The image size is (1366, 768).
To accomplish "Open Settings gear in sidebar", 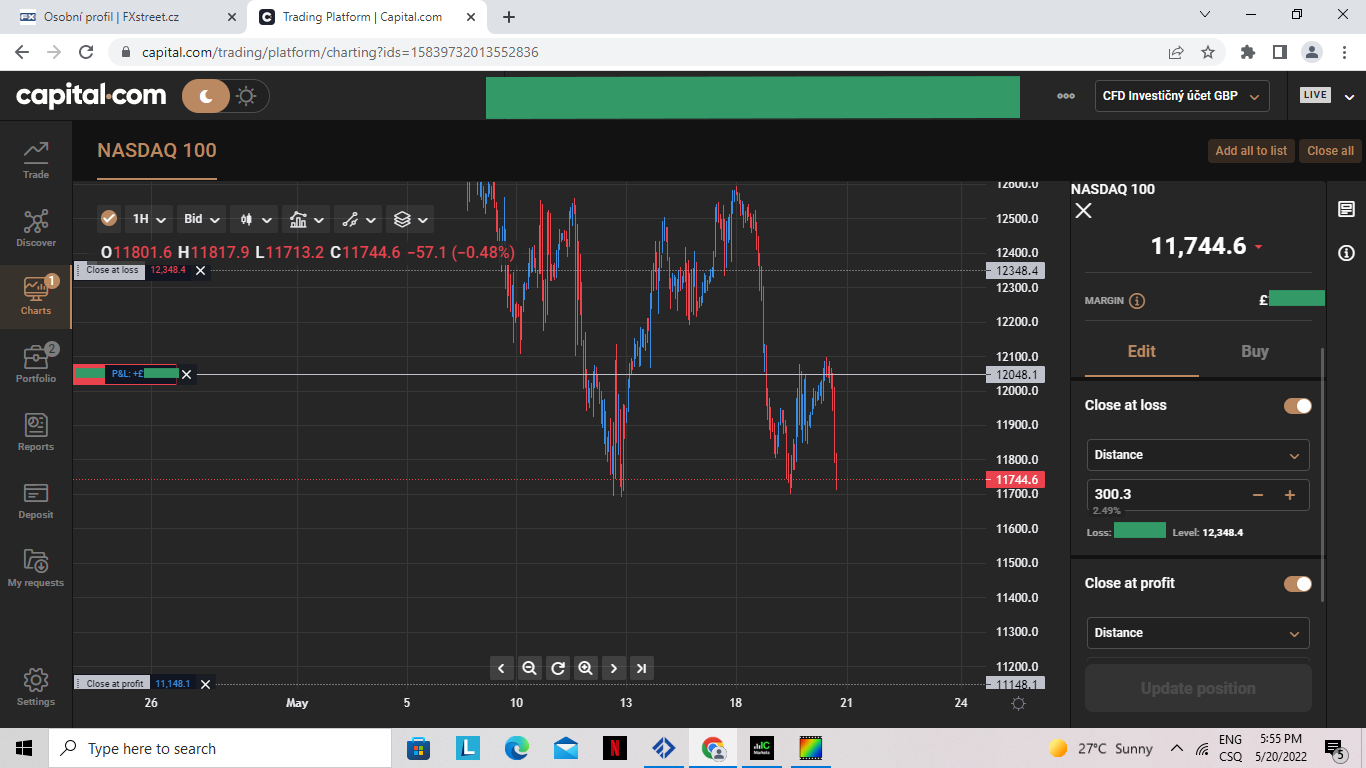I will [x=36, y=687].
